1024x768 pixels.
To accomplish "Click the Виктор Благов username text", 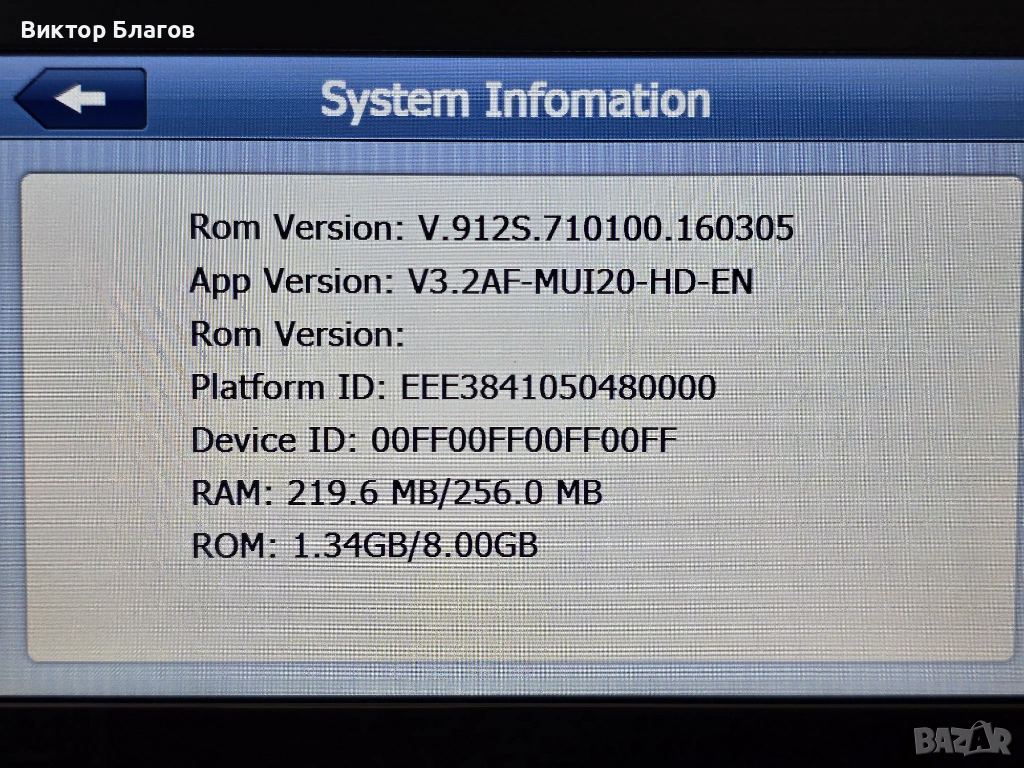I will [x=108, y=30].
